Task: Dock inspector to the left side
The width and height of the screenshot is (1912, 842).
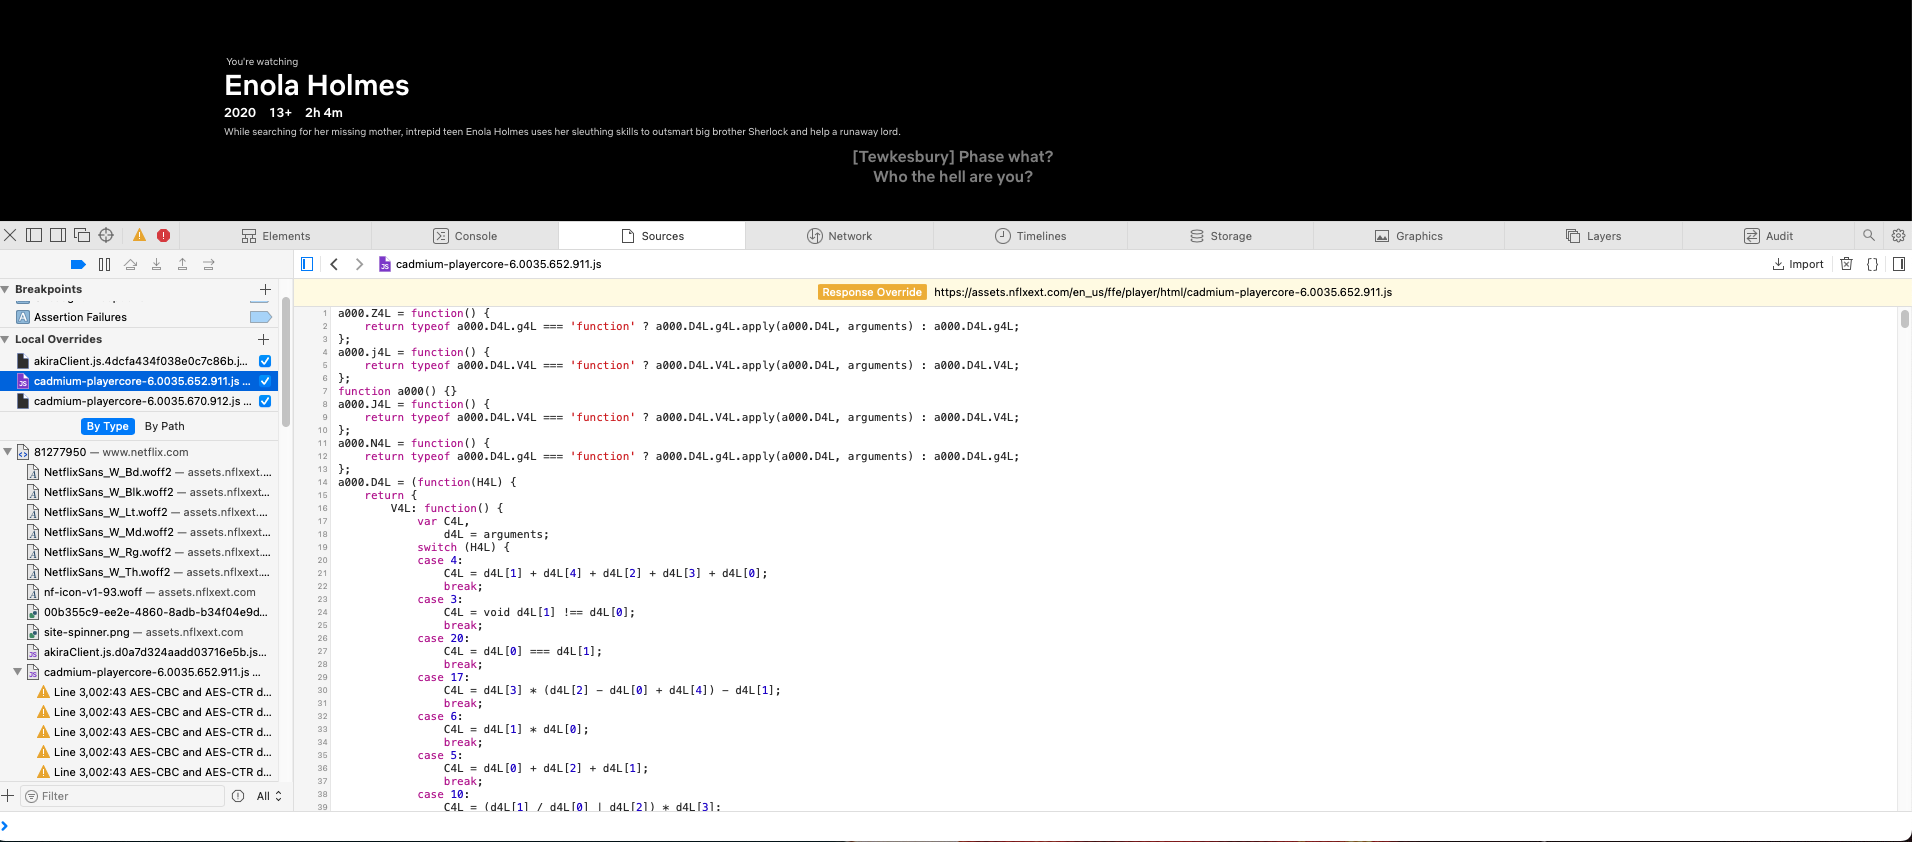Action: point(34,235)
